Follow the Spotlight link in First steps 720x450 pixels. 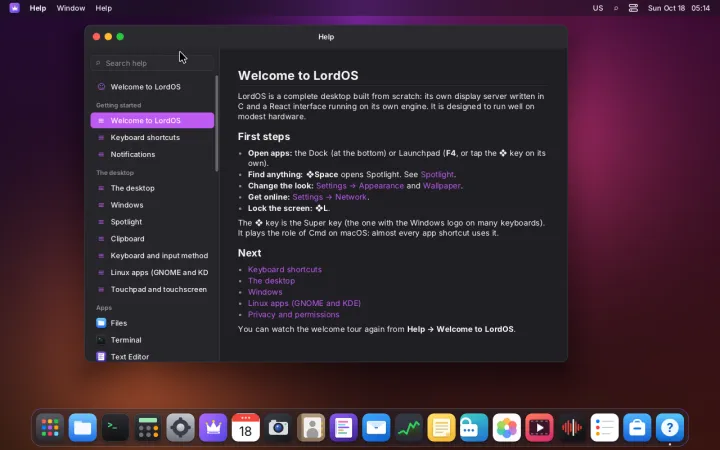pos(437,174)
